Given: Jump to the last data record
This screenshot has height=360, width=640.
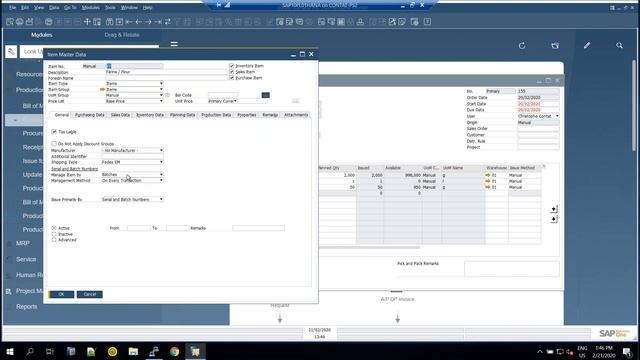Looking at the screenshot, I should click(x=158, y=22).
